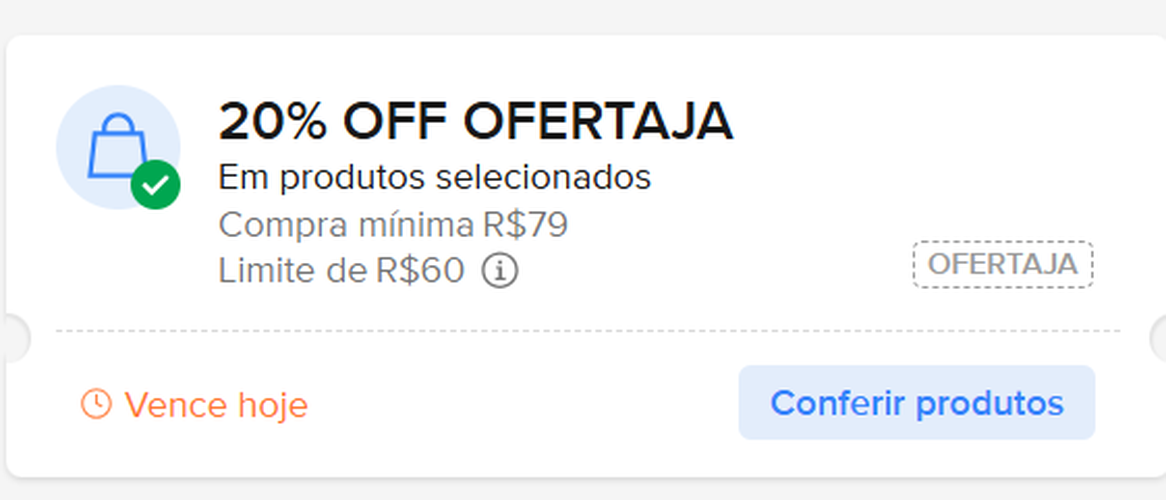Image resolution: width=1166 pixels, height=500 pixels.
Task: Click the word hoje in the expiry notice
Action: coord(273,405)
